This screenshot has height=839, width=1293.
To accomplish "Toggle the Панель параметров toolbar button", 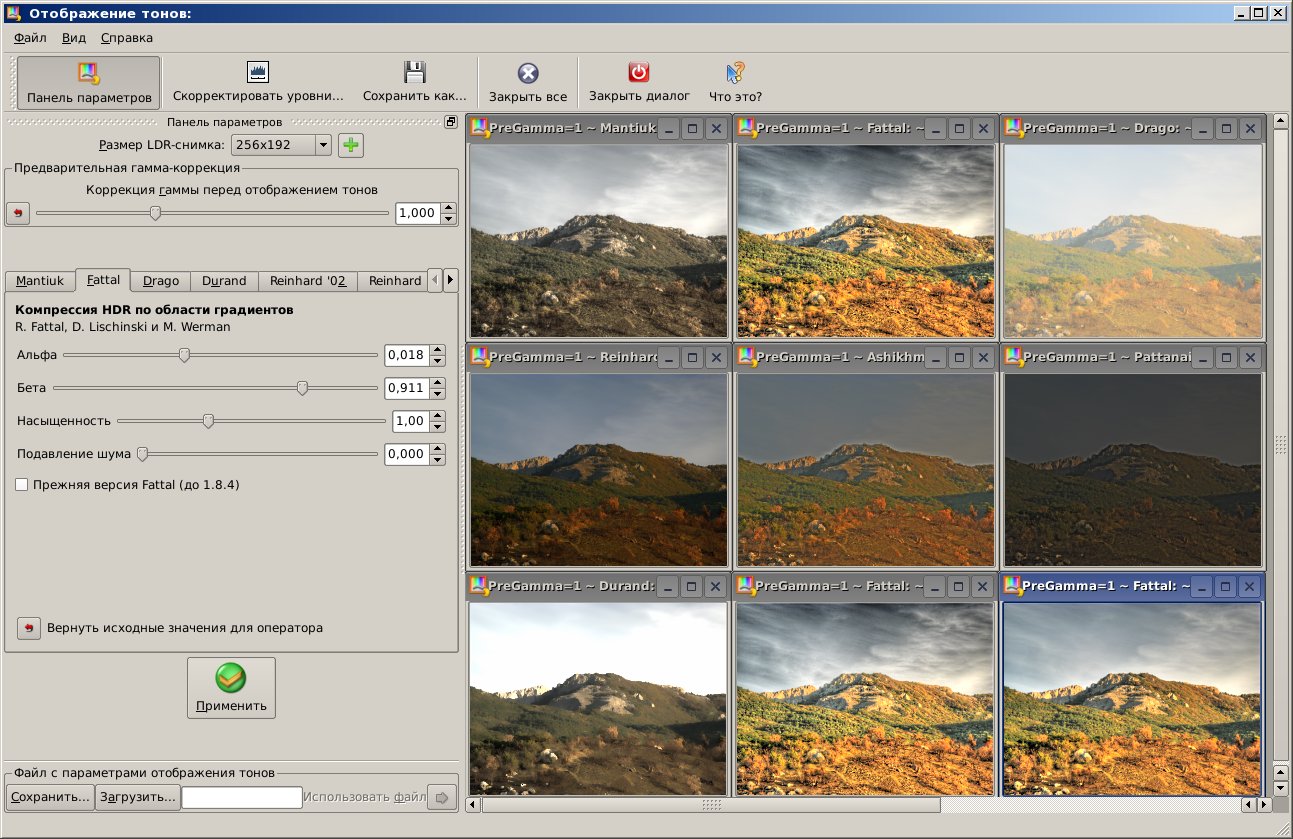I will point(89,82).
